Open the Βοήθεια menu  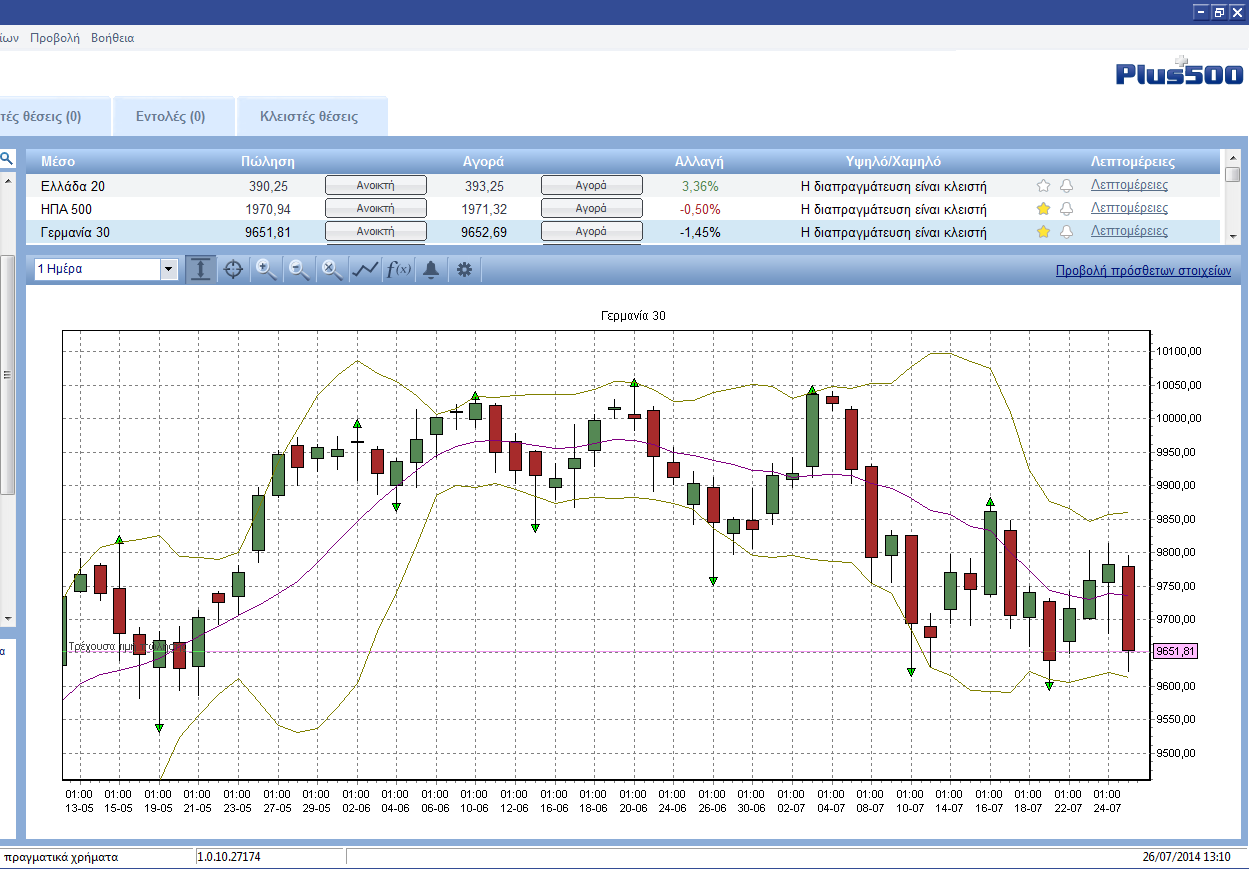point(112,38)
